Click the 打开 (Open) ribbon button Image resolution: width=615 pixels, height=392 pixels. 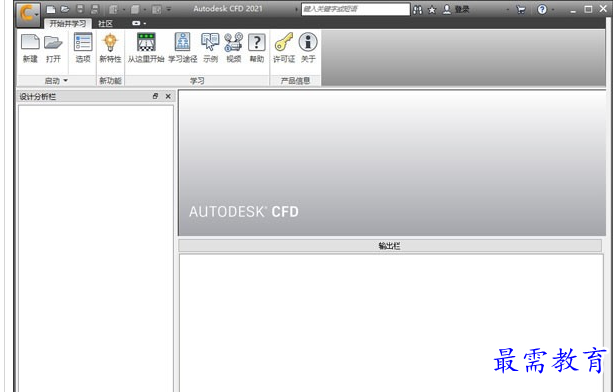point(53,48)
